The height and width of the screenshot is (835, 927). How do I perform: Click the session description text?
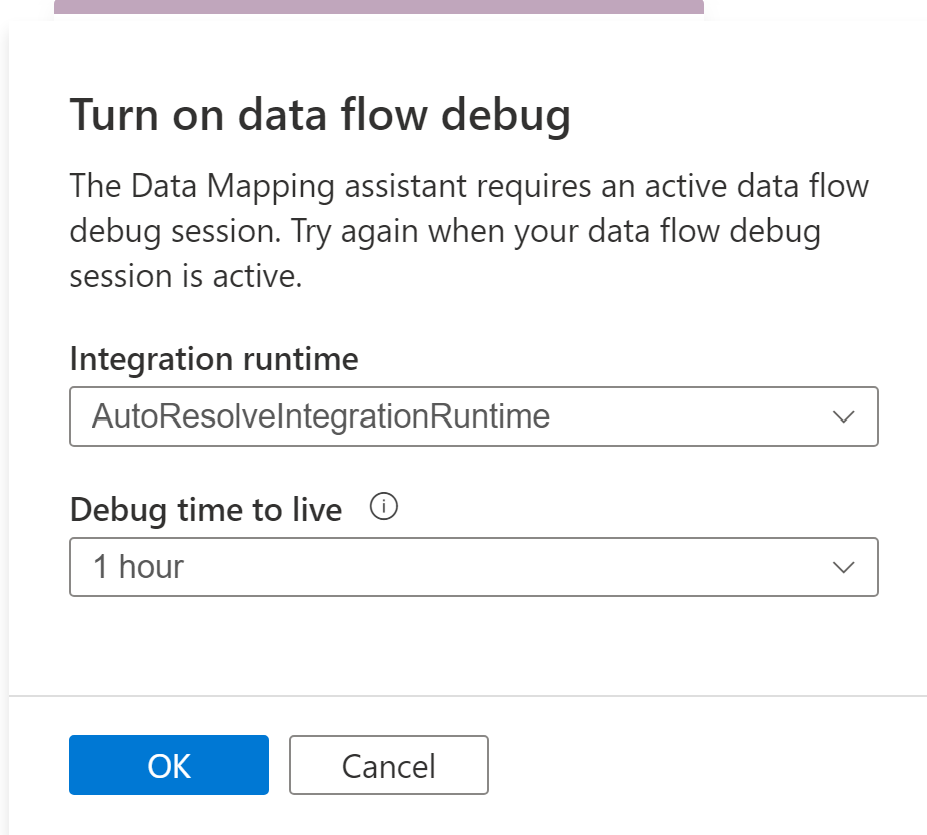(x=468, y=230)
